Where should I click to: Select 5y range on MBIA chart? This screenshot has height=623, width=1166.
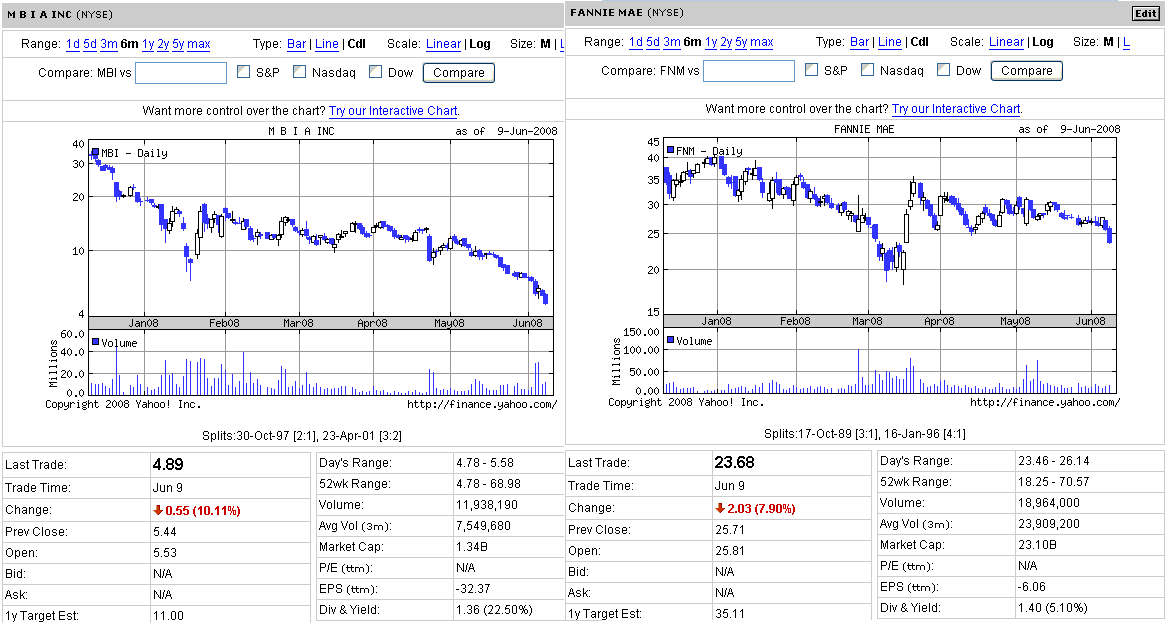[x=178, y=44]
